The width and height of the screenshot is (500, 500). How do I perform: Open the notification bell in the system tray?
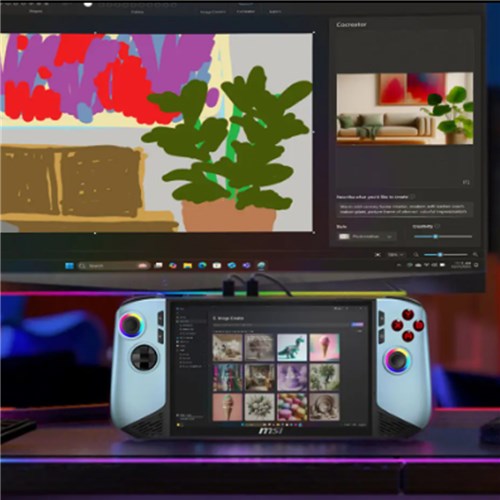pos(476,265)
